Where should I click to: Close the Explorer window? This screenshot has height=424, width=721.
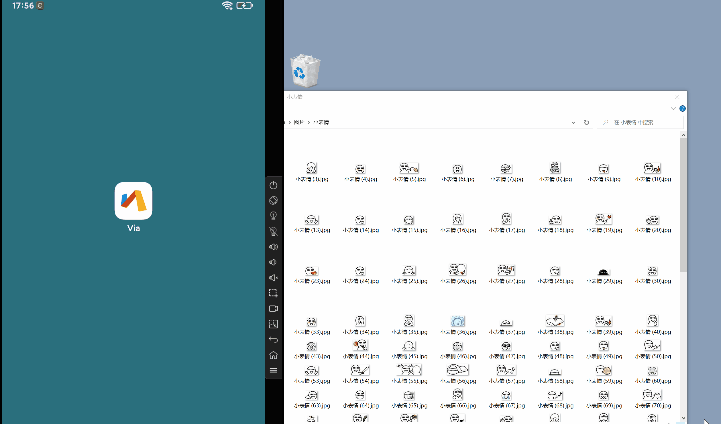677,97
